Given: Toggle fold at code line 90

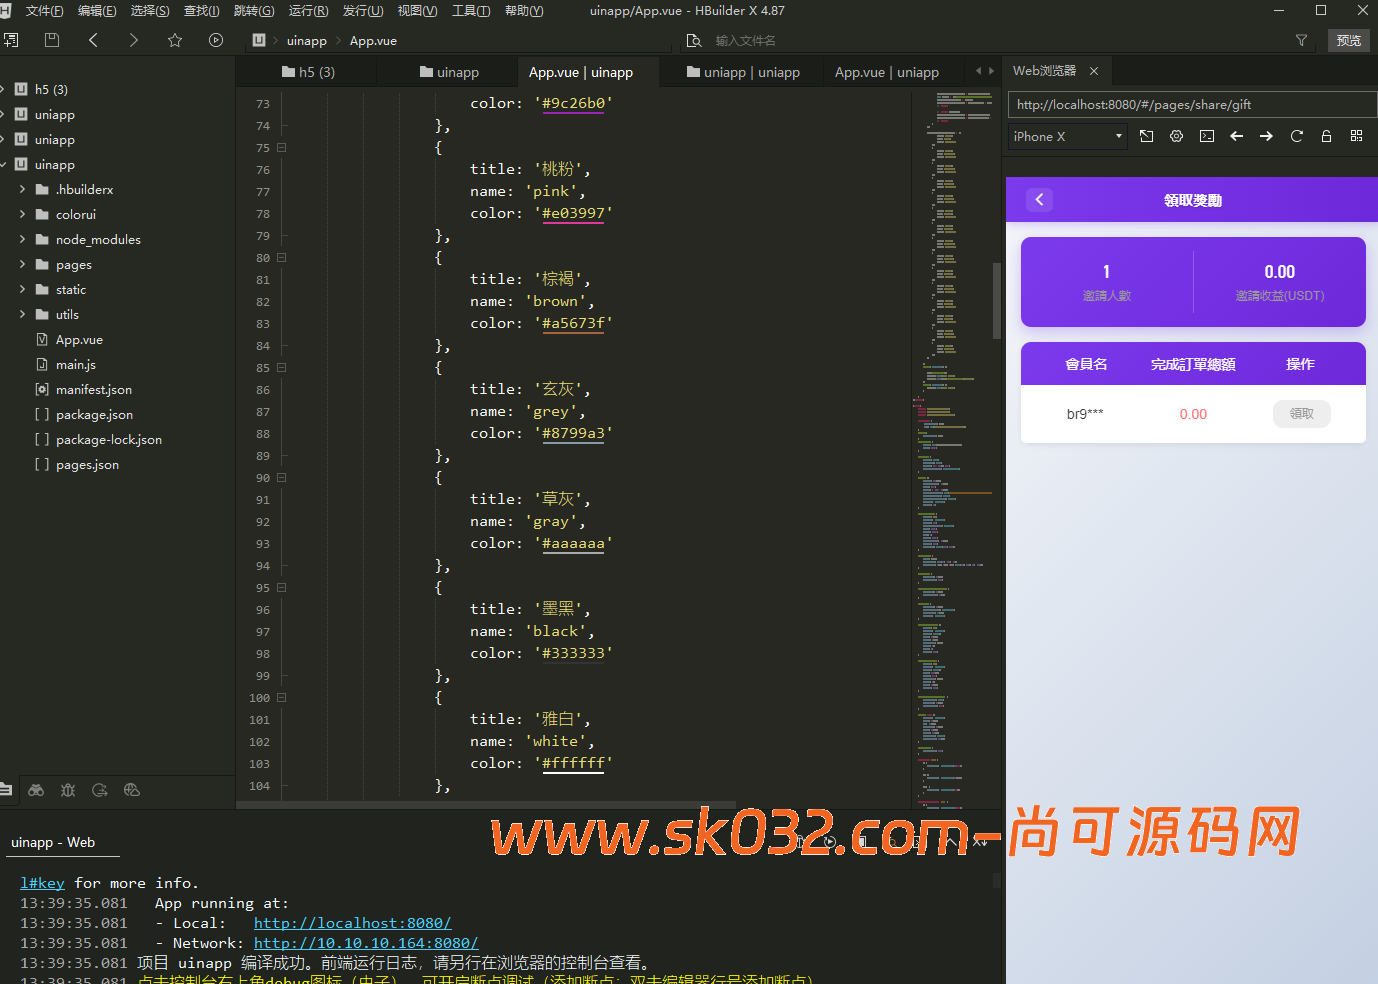Looking at the screenshot, I should coord(282,478).
